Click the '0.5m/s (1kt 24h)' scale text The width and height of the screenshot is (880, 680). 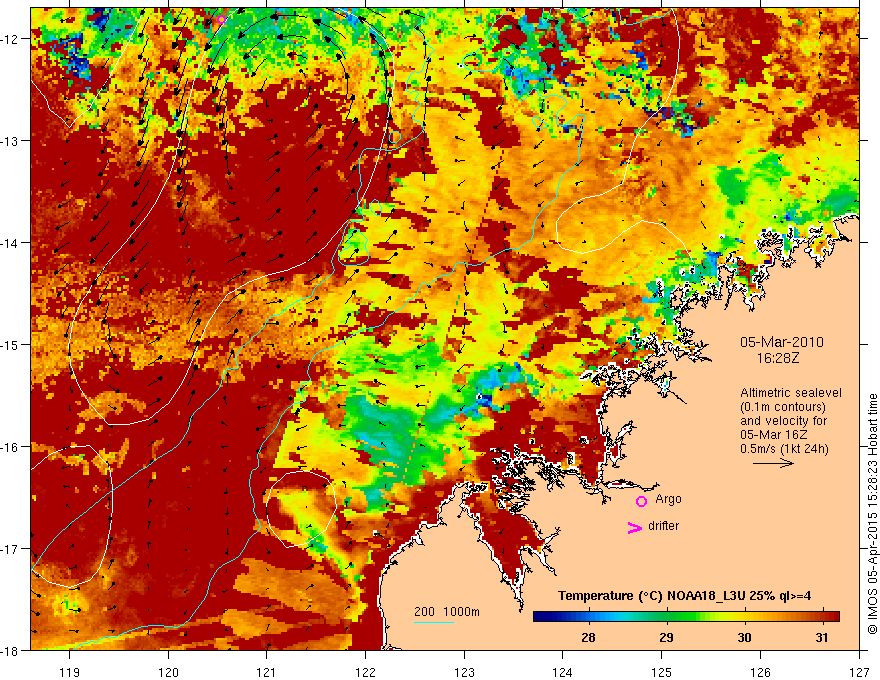pyautogui.click(x=784, y=449)
